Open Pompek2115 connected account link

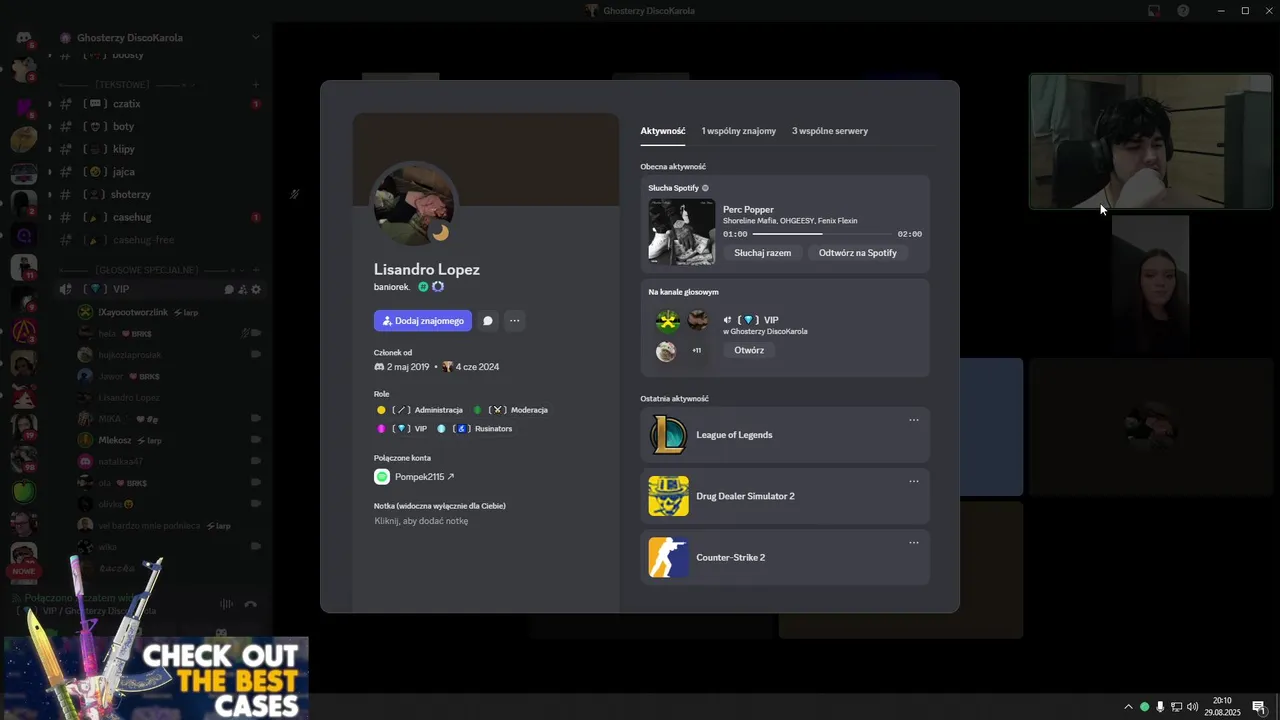pyautogui.click(x=425, y=477)
